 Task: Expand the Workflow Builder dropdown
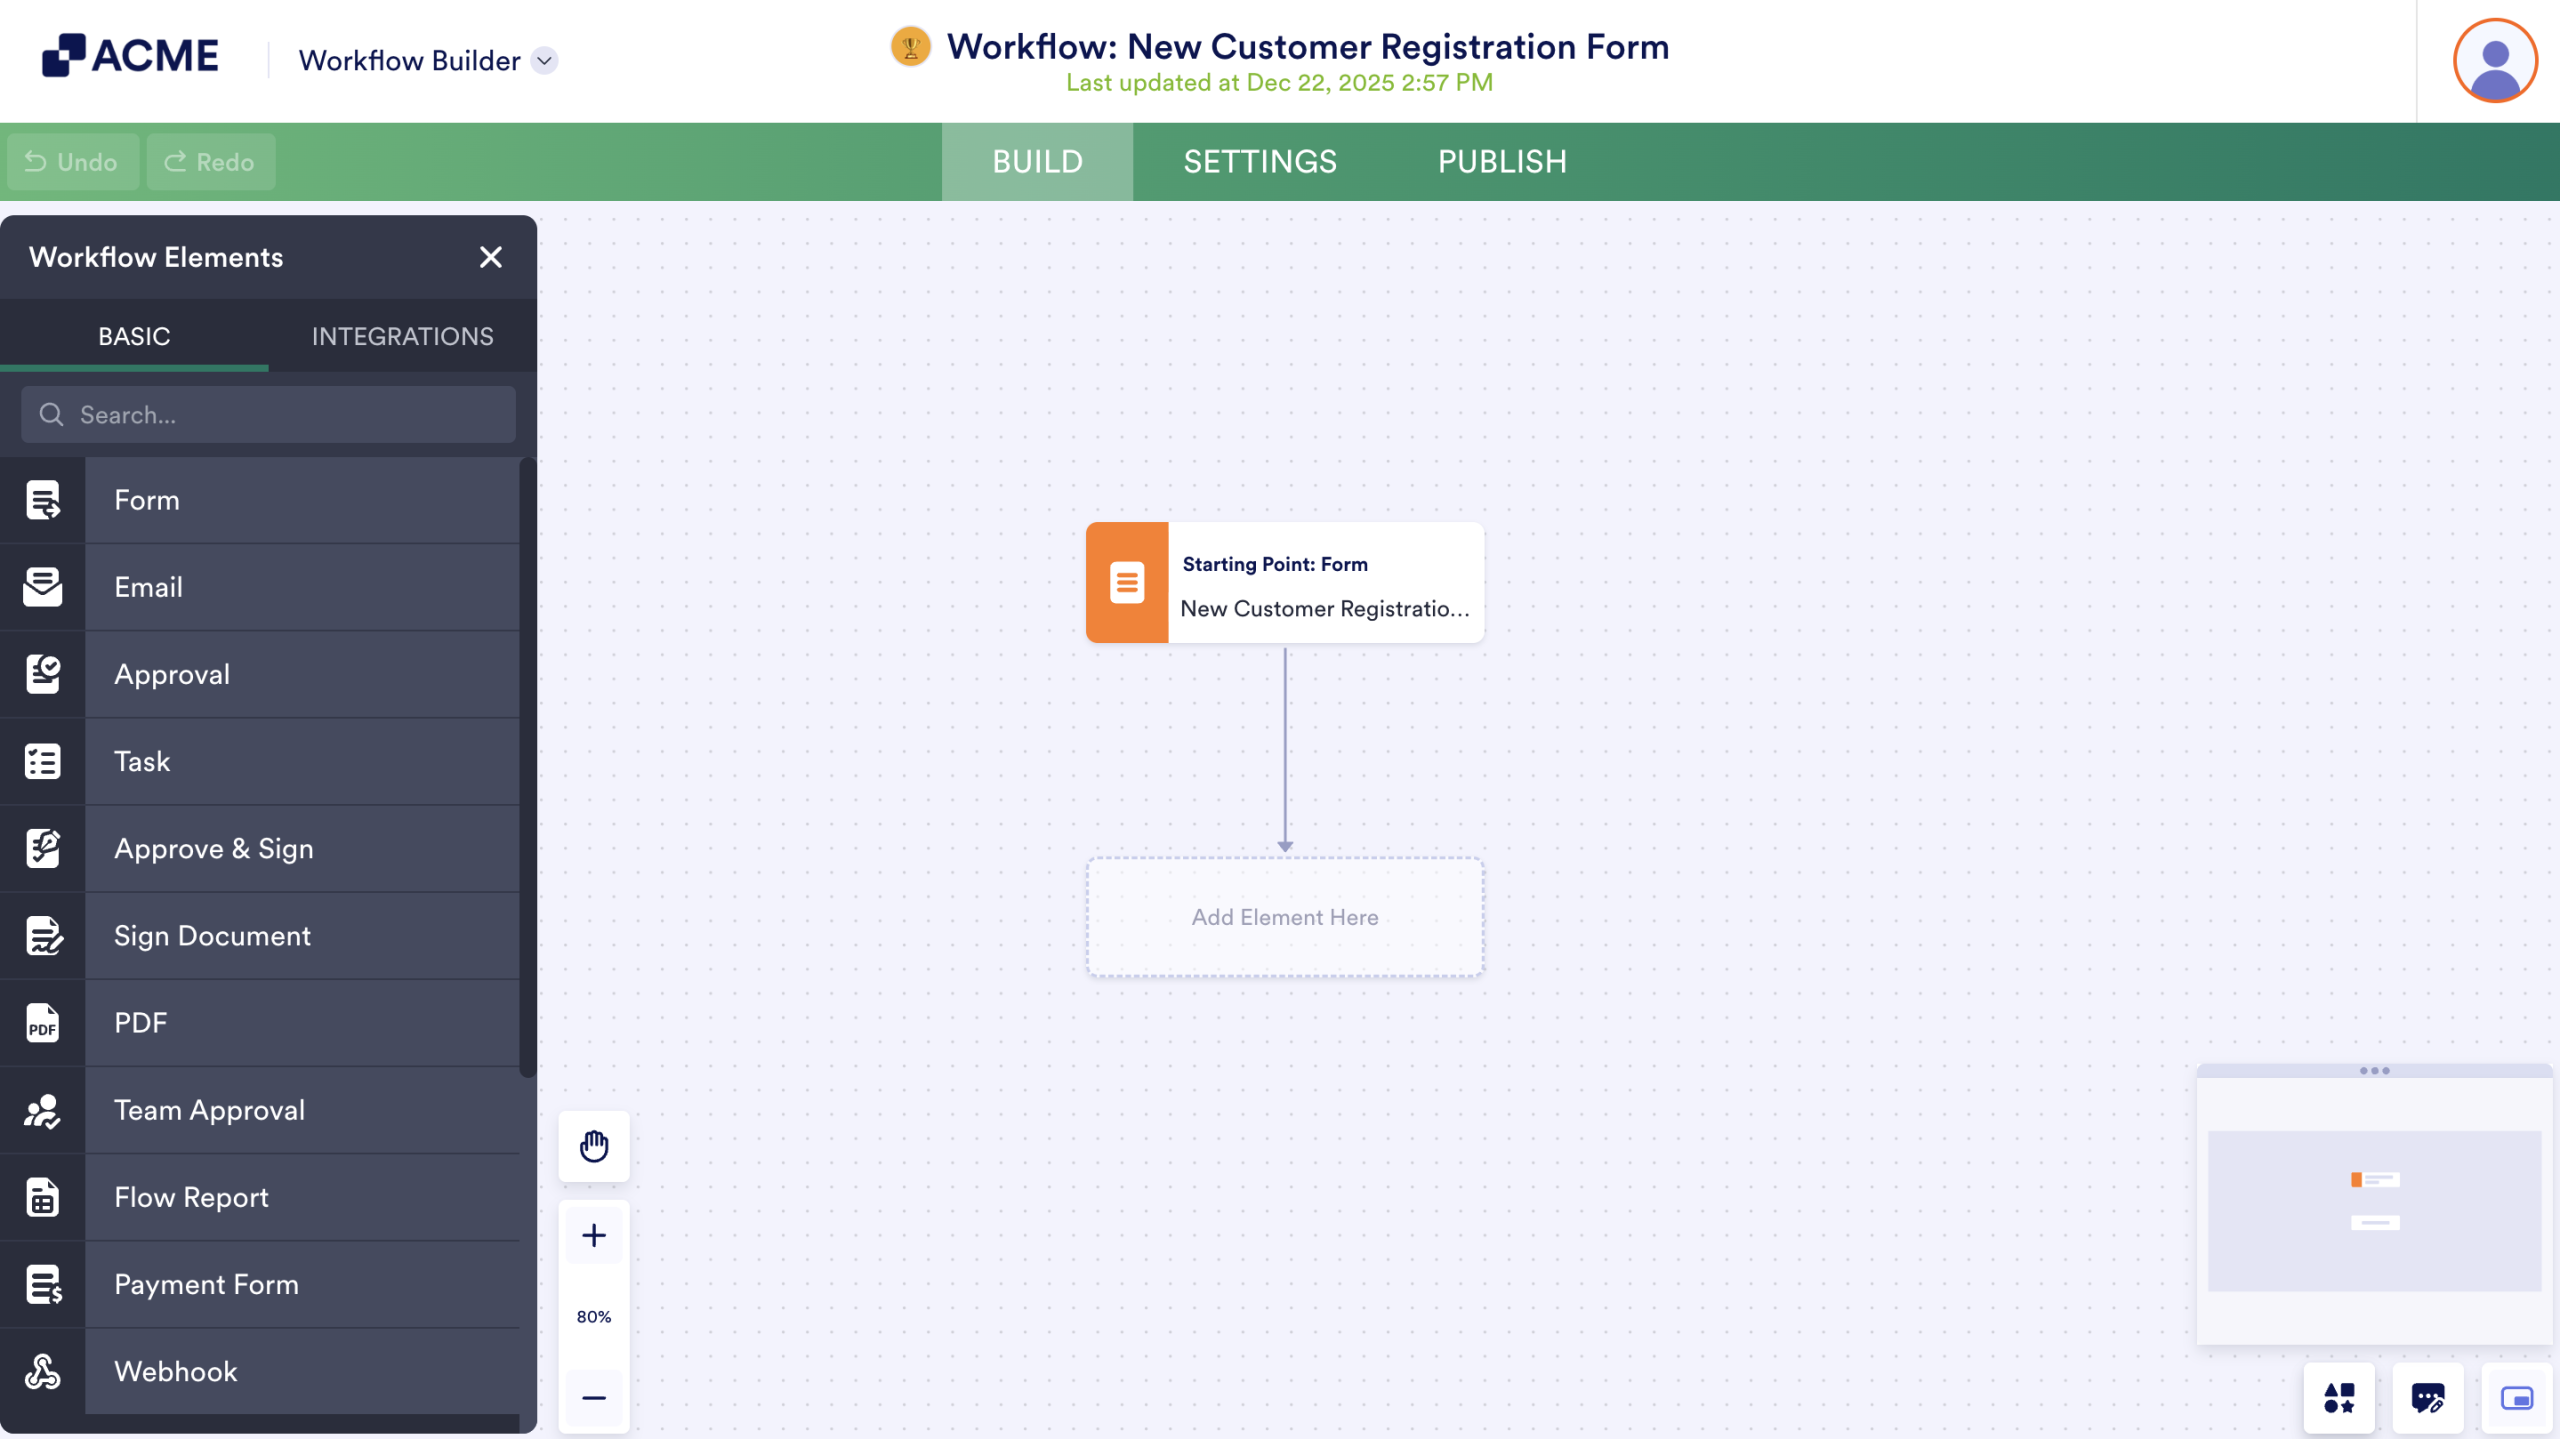[544, 60]
